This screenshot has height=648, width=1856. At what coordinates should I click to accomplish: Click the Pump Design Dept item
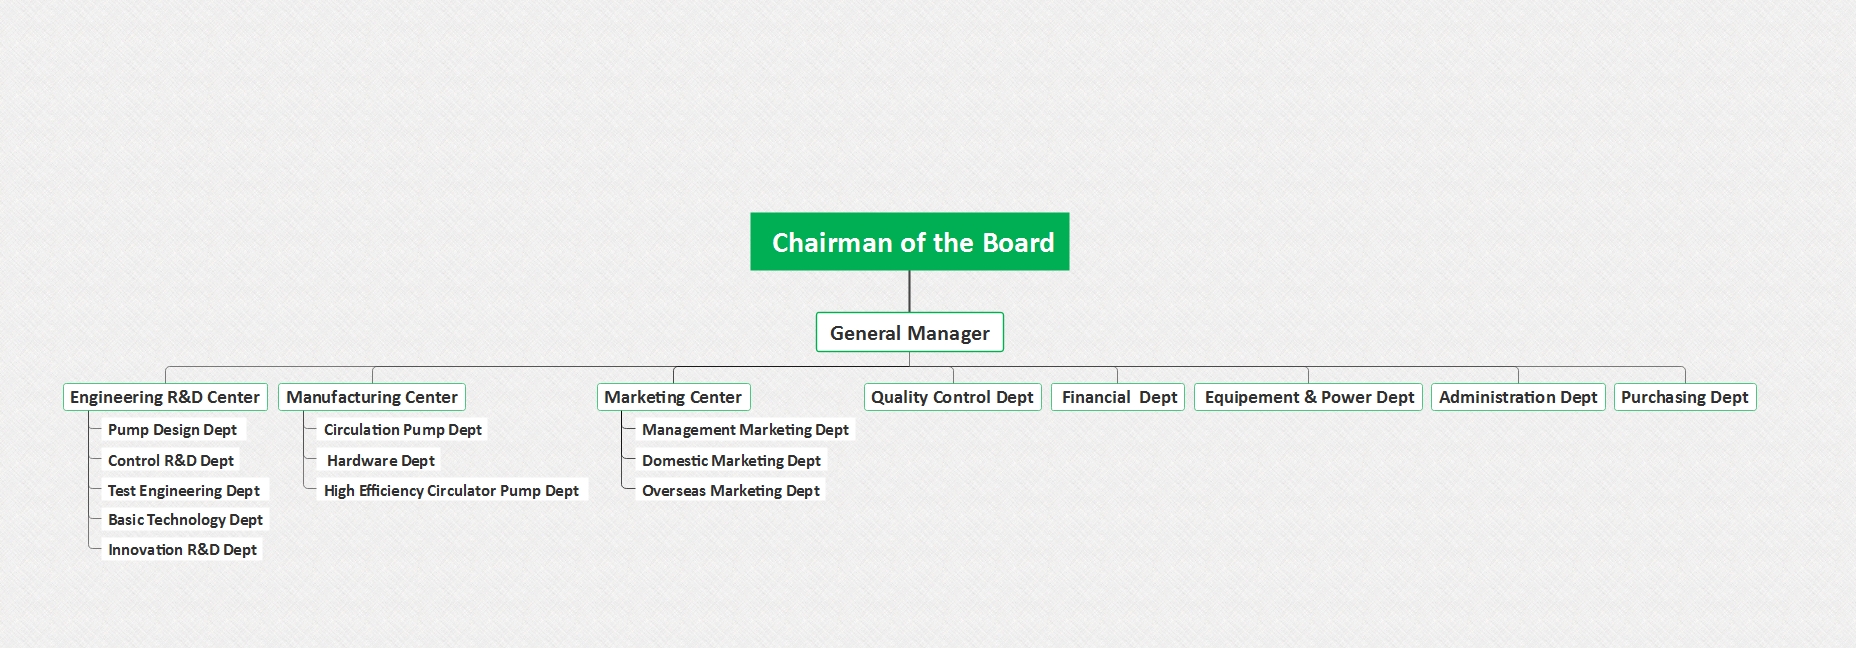(173, 429)
